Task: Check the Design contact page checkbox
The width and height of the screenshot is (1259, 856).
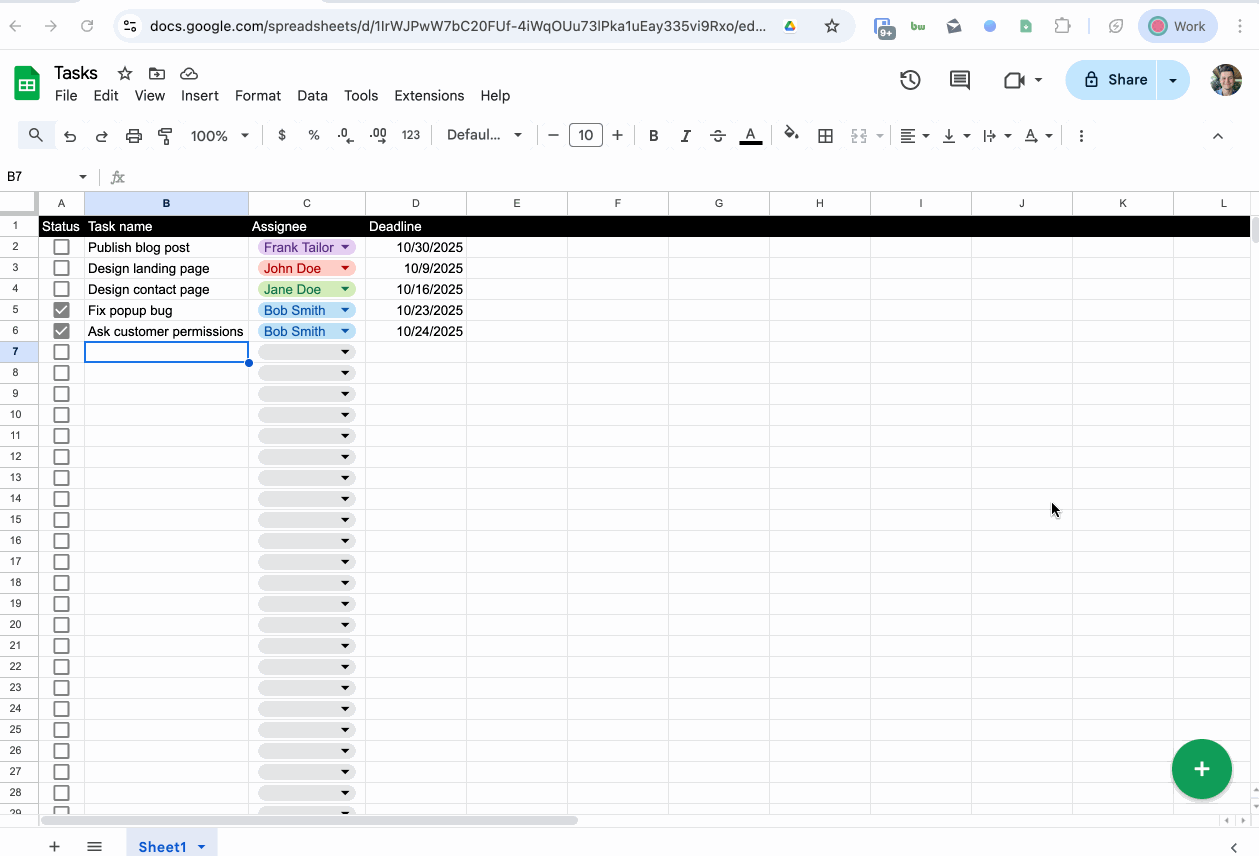Action: pyautogui.click(x=62, y=289)
